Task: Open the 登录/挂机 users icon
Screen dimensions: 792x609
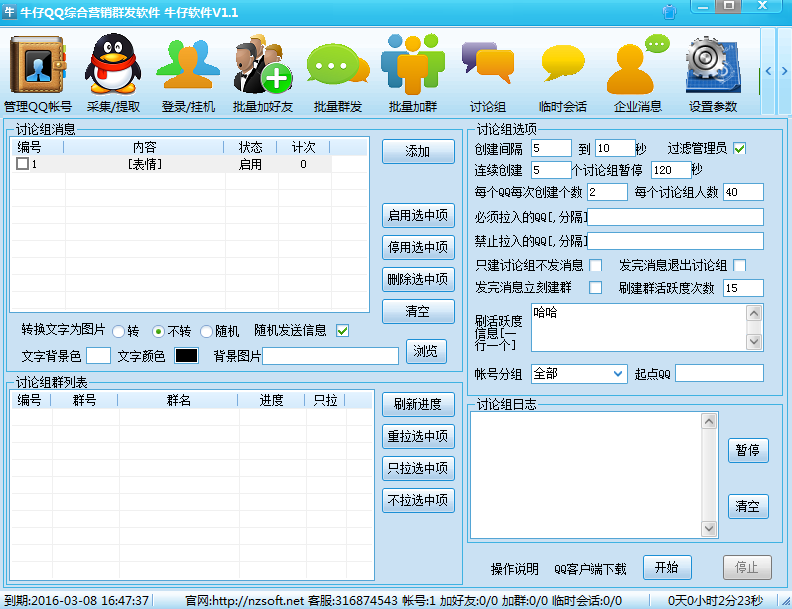Action: pyautogui.click(x=188, y=65)
